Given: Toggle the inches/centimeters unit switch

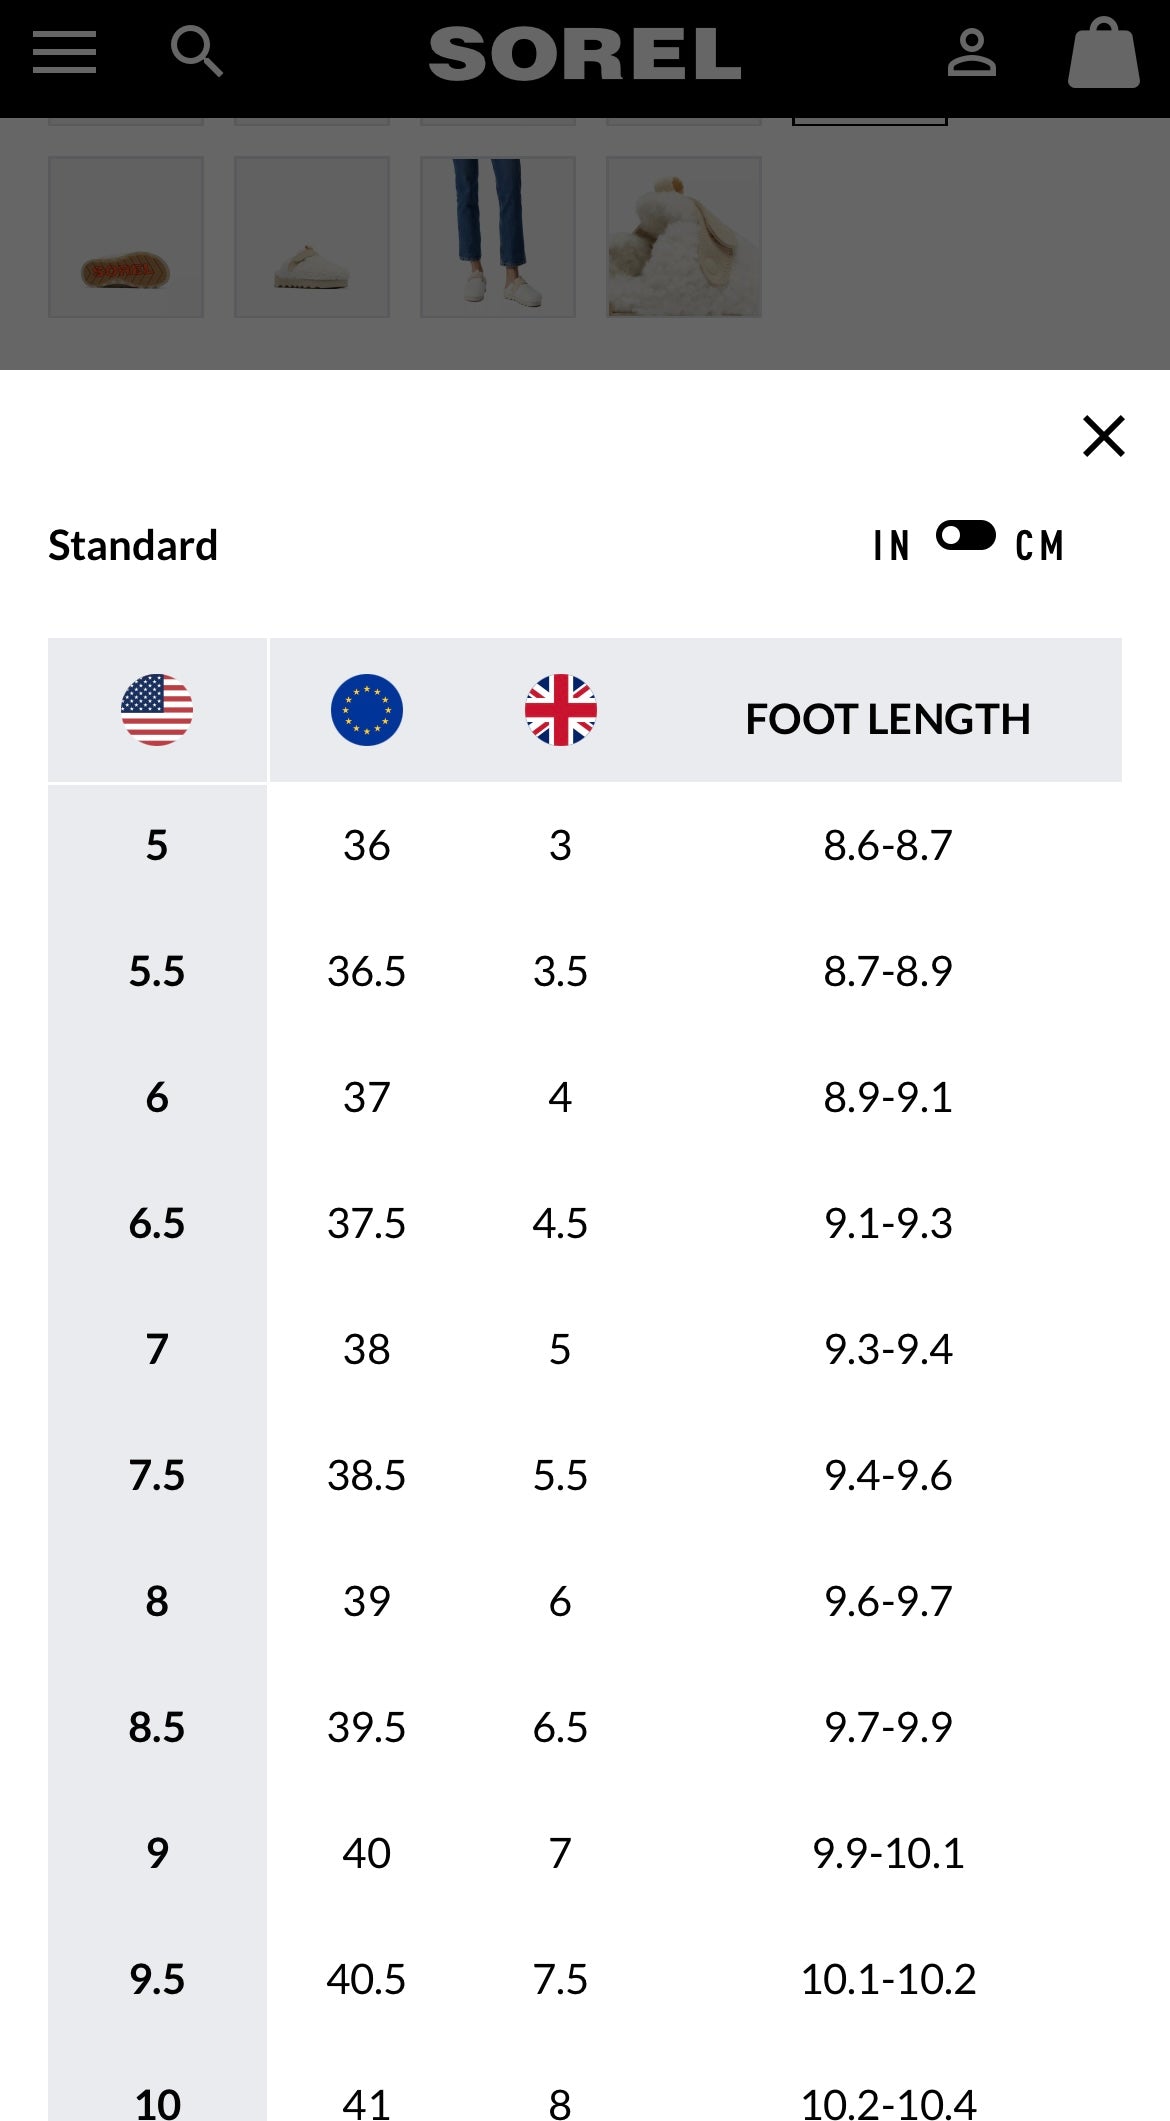Looking at the screenshot, I should coord(965,536).
